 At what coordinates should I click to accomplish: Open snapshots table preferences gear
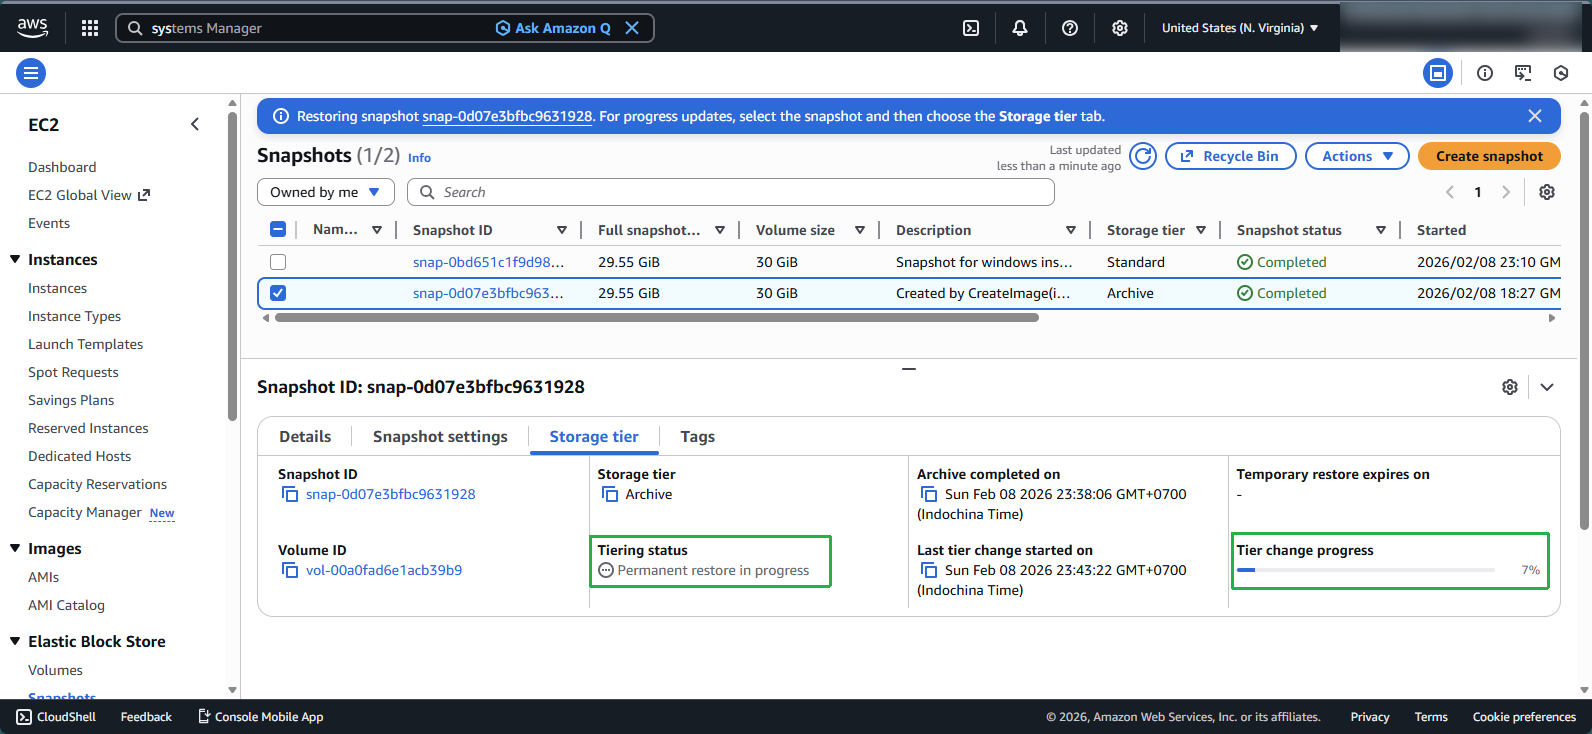[1546, 192]
